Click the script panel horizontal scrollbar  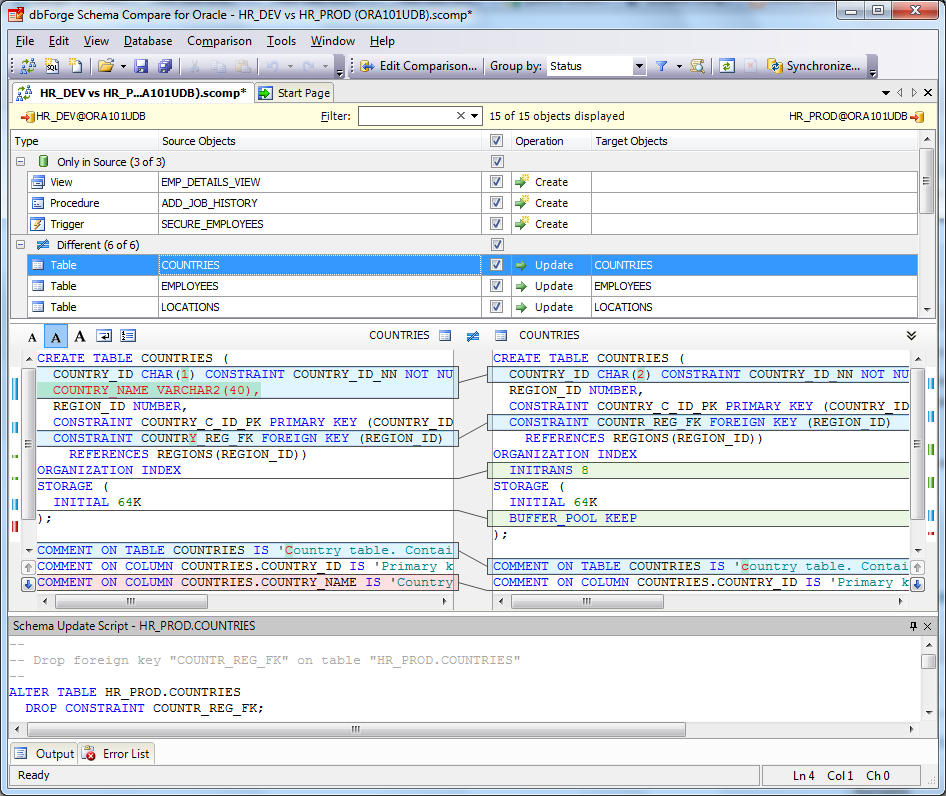[x=356, y=729]
